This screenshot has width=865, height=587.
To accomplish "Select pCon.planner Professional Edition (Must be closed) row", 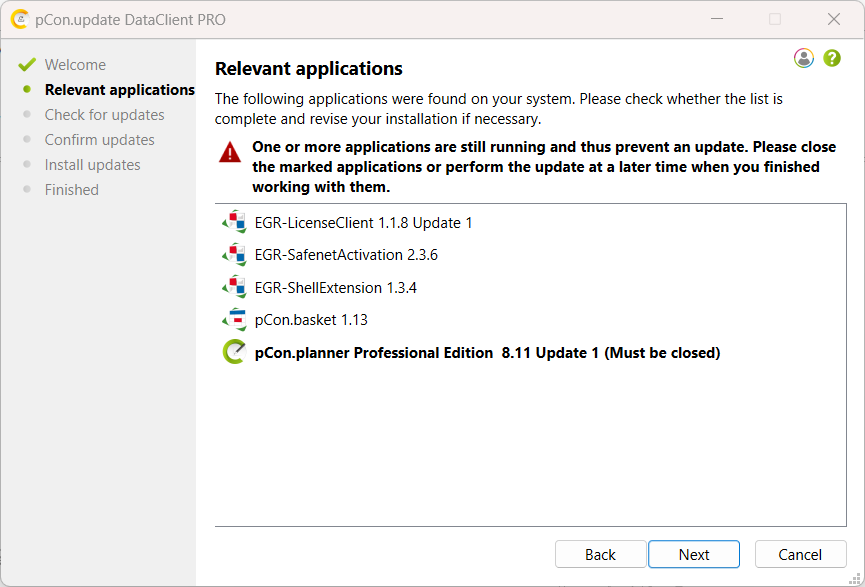I will (x=530, y=352).
